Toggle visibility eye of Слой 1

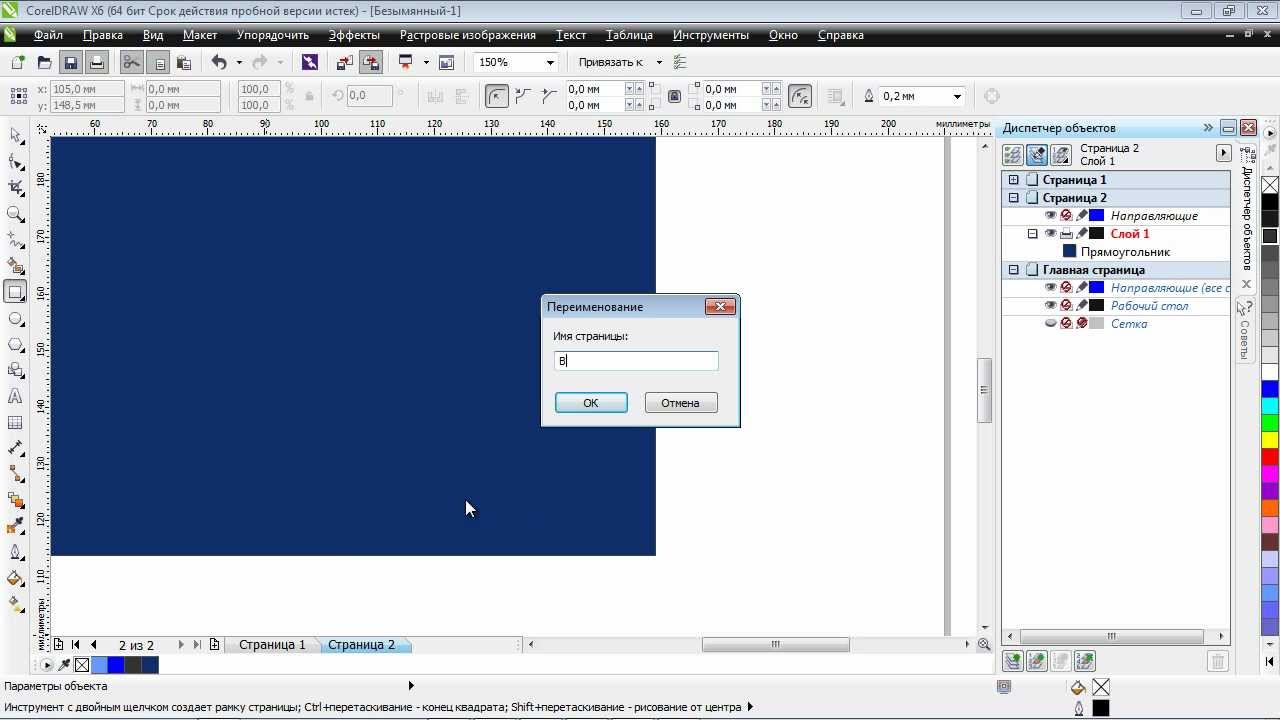(x=1050, y=234)
